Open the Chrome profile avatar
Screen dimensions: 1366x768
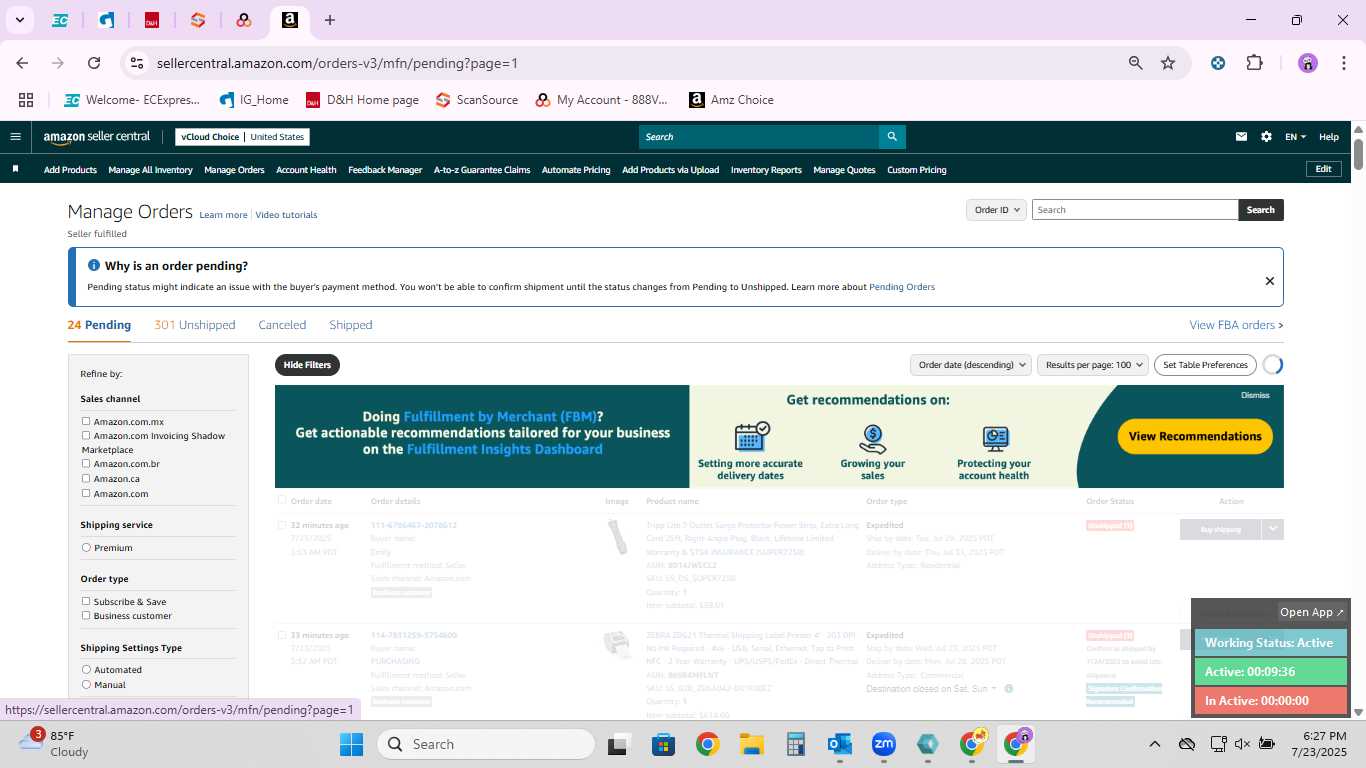point(1308,63)
